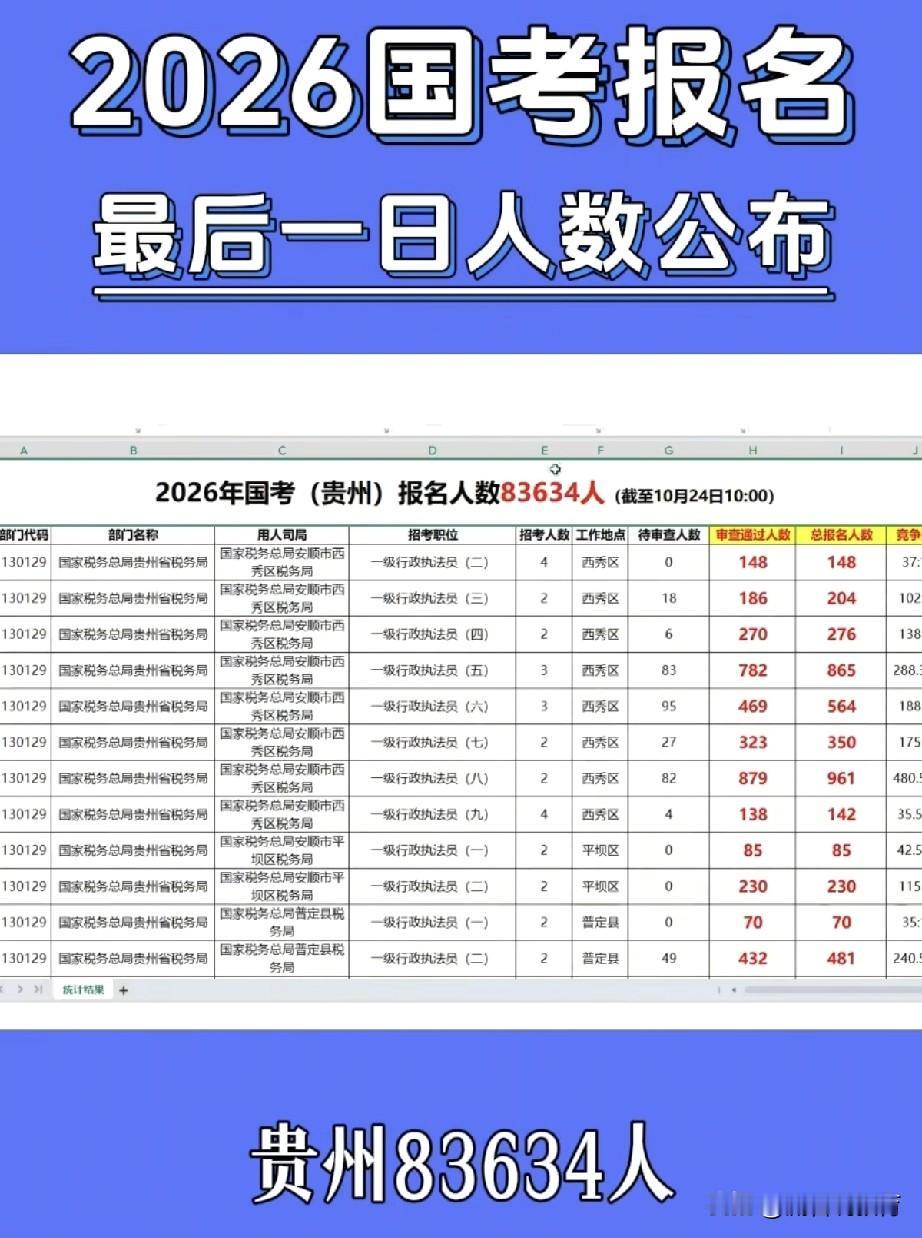
Task: Click pending review cell 49
Action: click(x=669, y=958)
